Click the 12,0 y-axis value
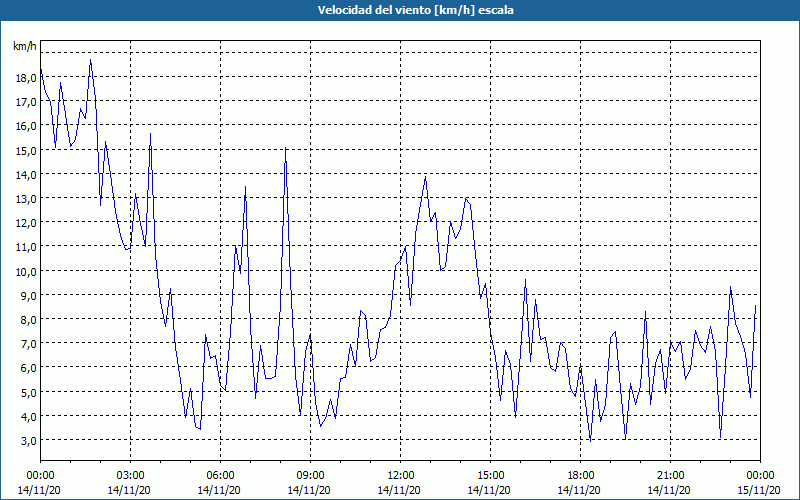 point(26,223)
